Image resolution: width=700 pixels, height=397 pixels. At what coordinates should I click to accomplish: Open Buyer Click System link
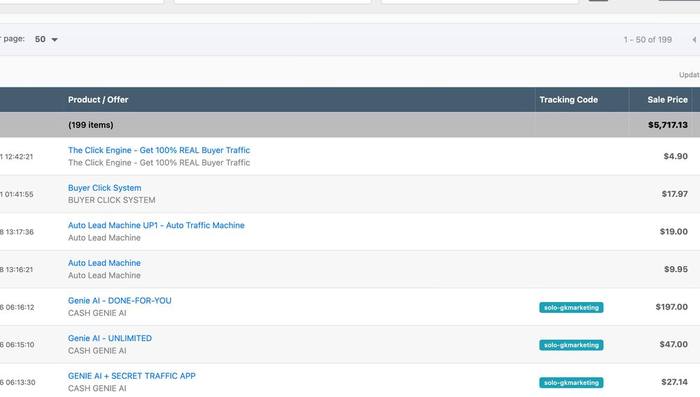[x=104, y=188]
